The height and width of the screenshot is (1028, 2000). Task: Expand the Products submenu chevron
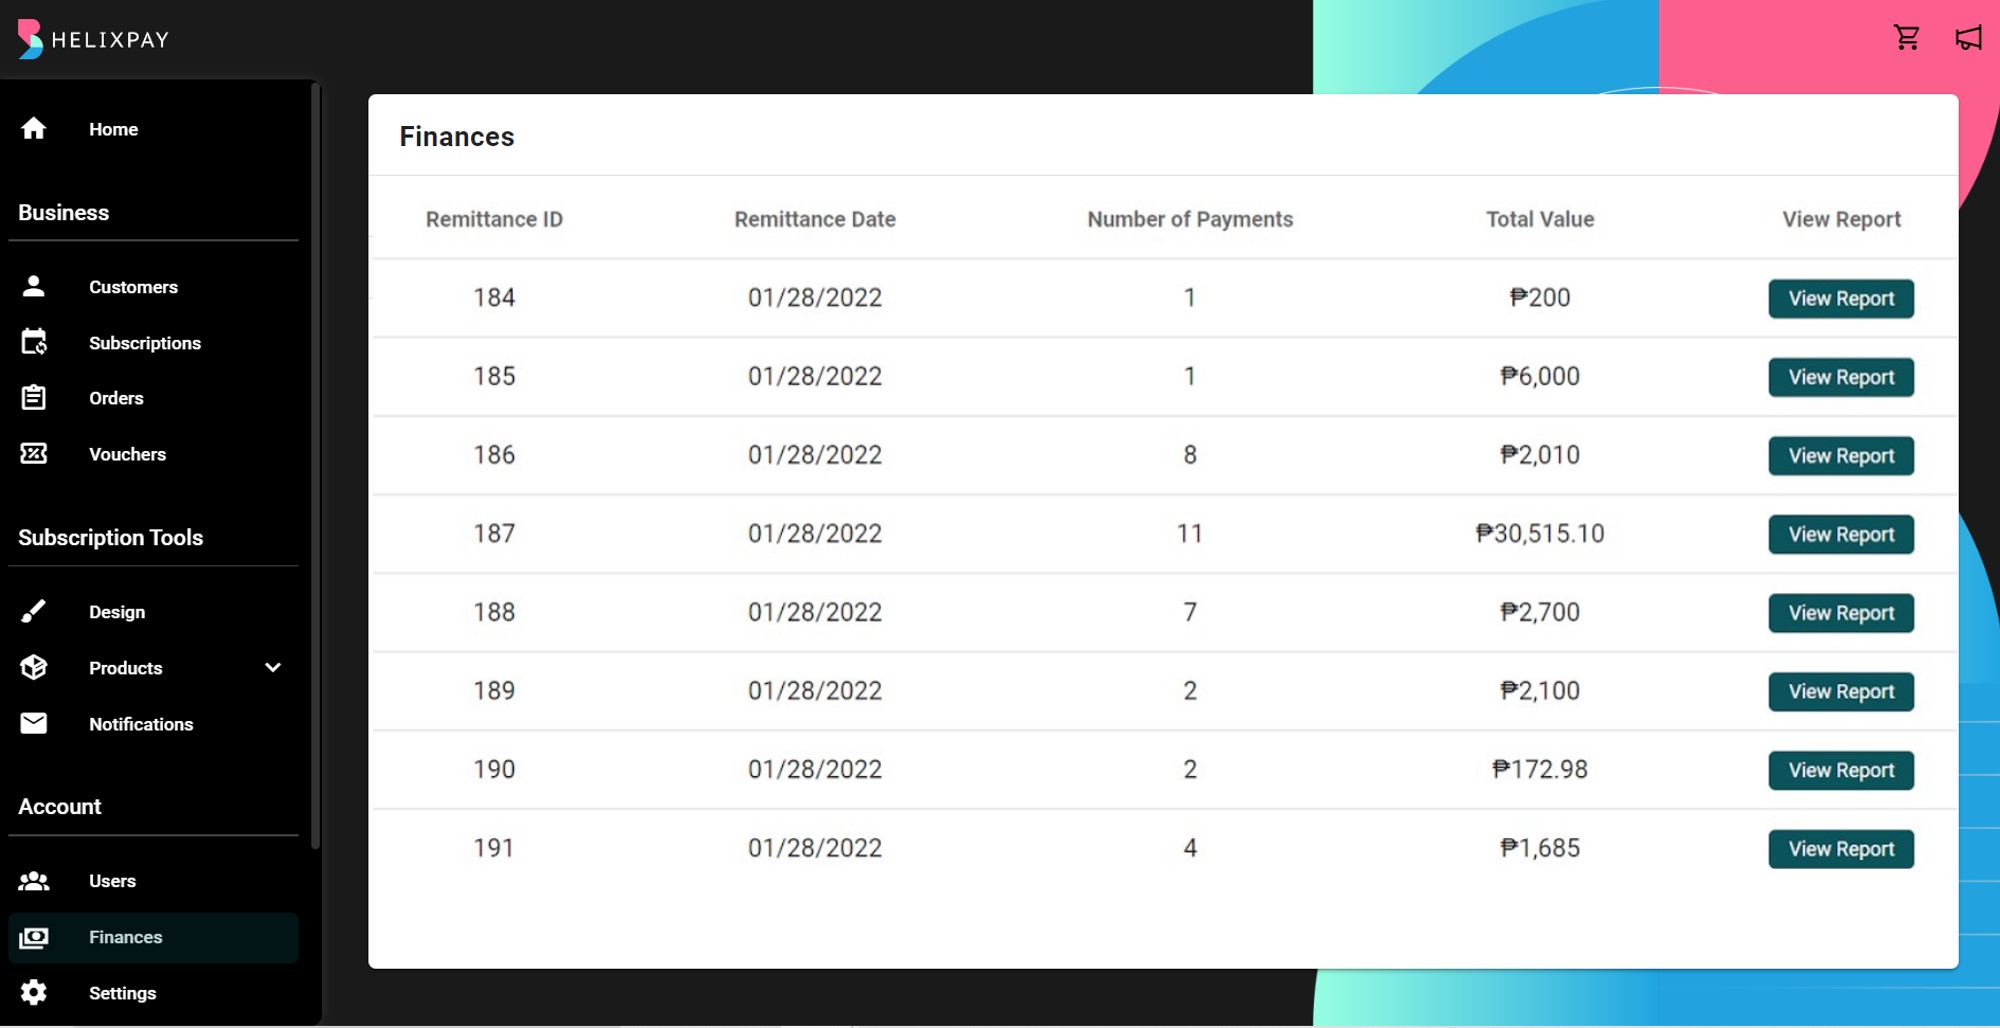[x=273, y=667]
